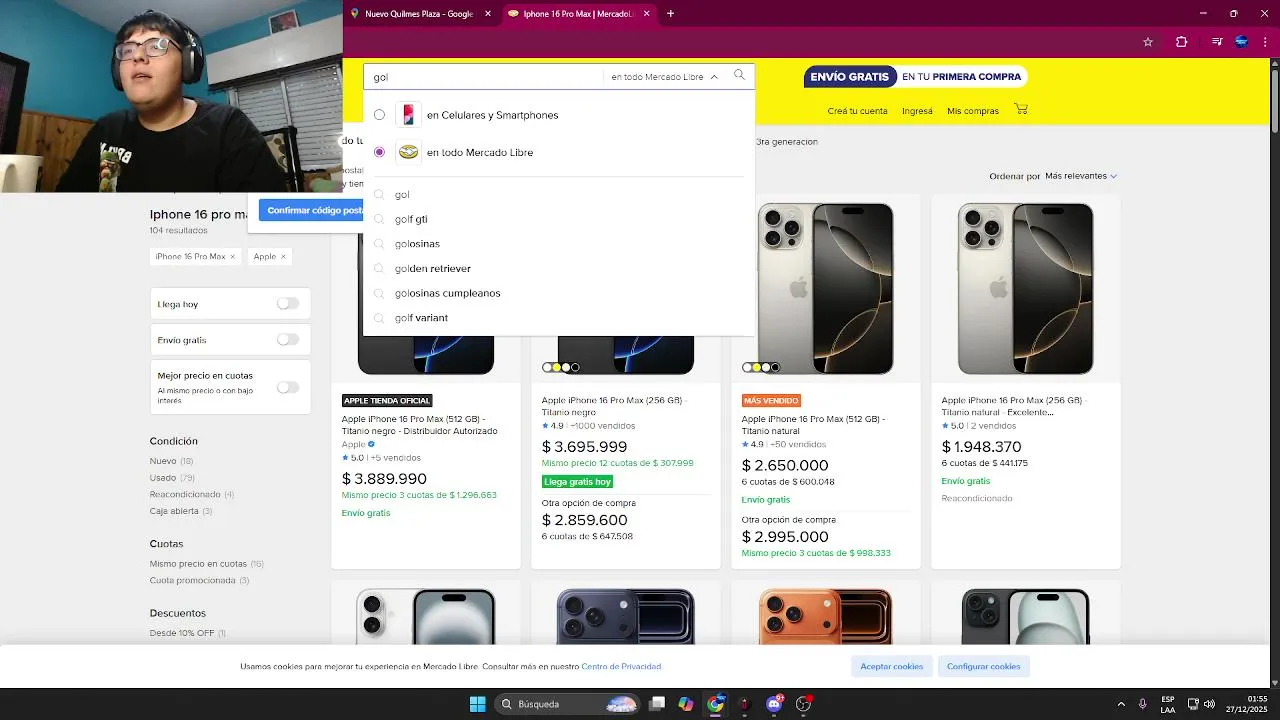
Task: Open the Windows Start menu
Action: point(477,704)
